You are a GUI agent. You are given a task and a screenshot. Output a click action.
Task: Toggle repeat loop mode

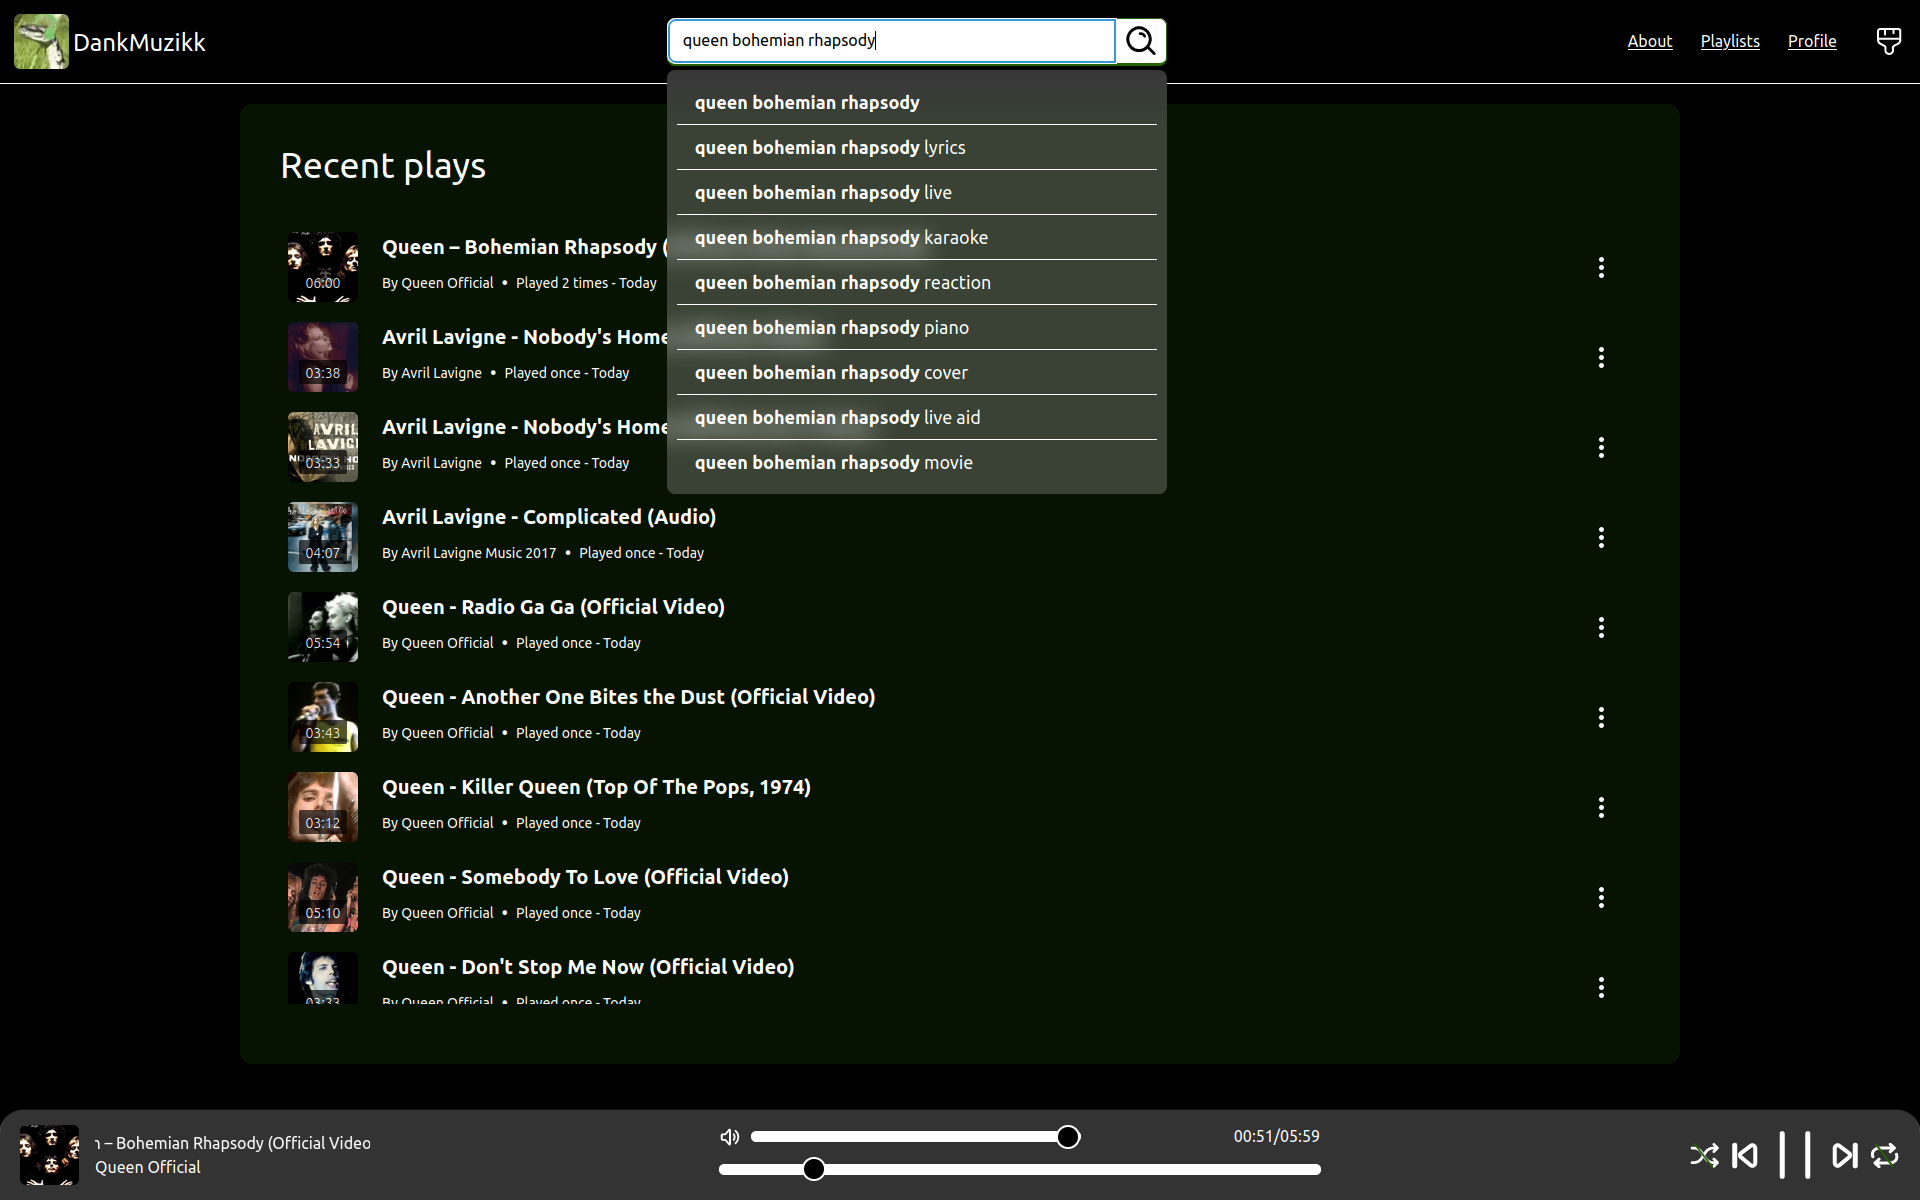(x=1885, y=1156)
